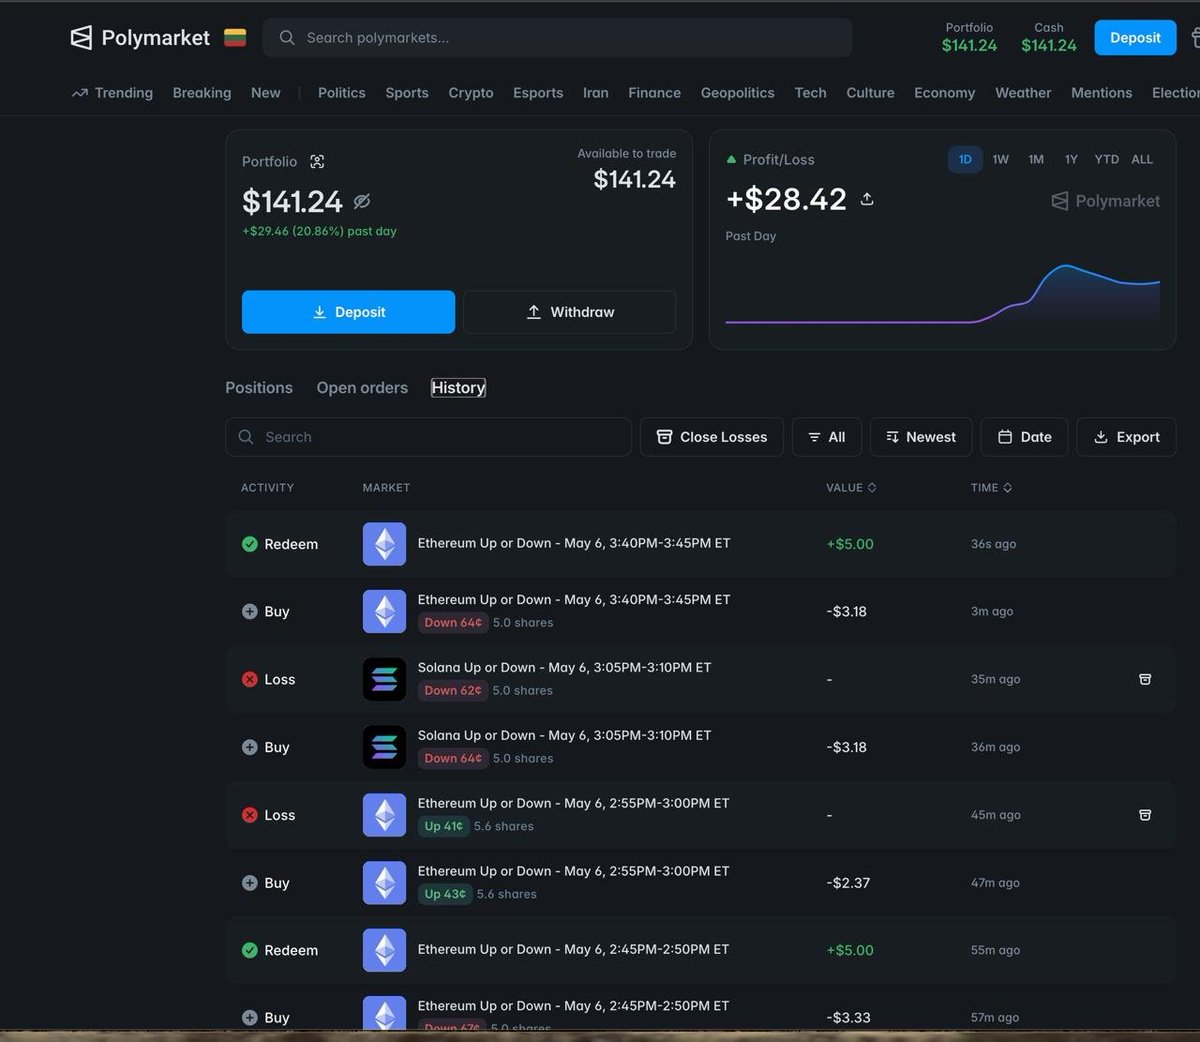This screenshot has width=1200, height=1042.
Task: Close the Solana 3:05PM loss via archive icon
Action: click(1145, 679)
